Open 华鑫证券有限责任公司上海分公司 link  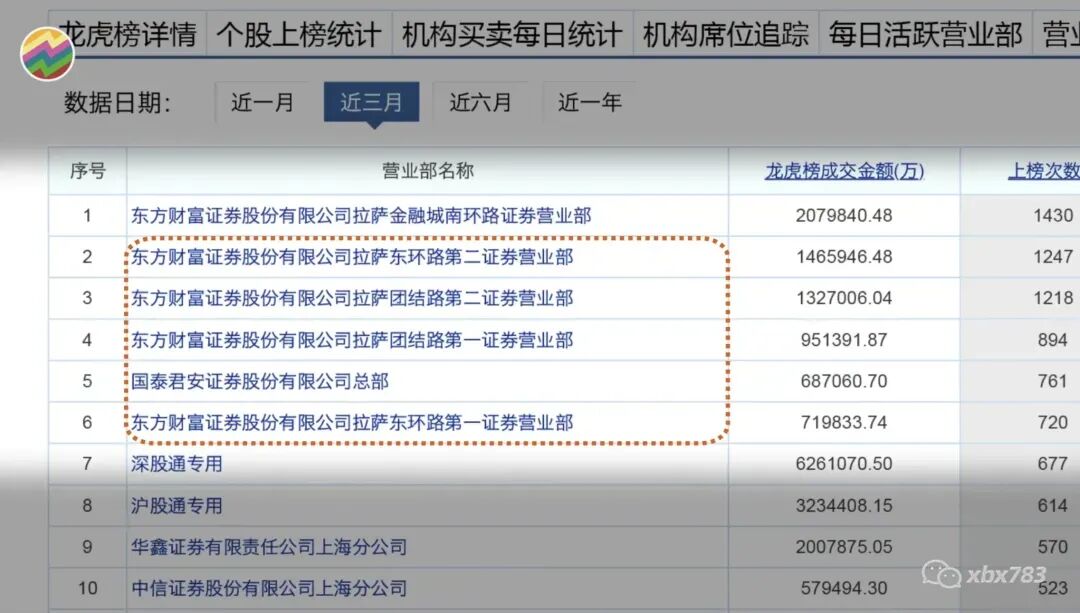[x=269, y=547]
